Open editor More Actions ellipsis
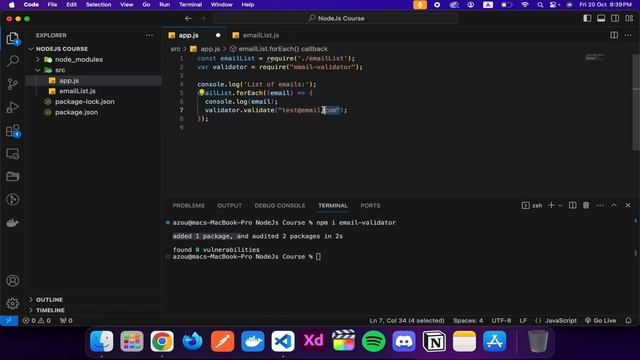This screenshot has width=640, height=360. 628,35
